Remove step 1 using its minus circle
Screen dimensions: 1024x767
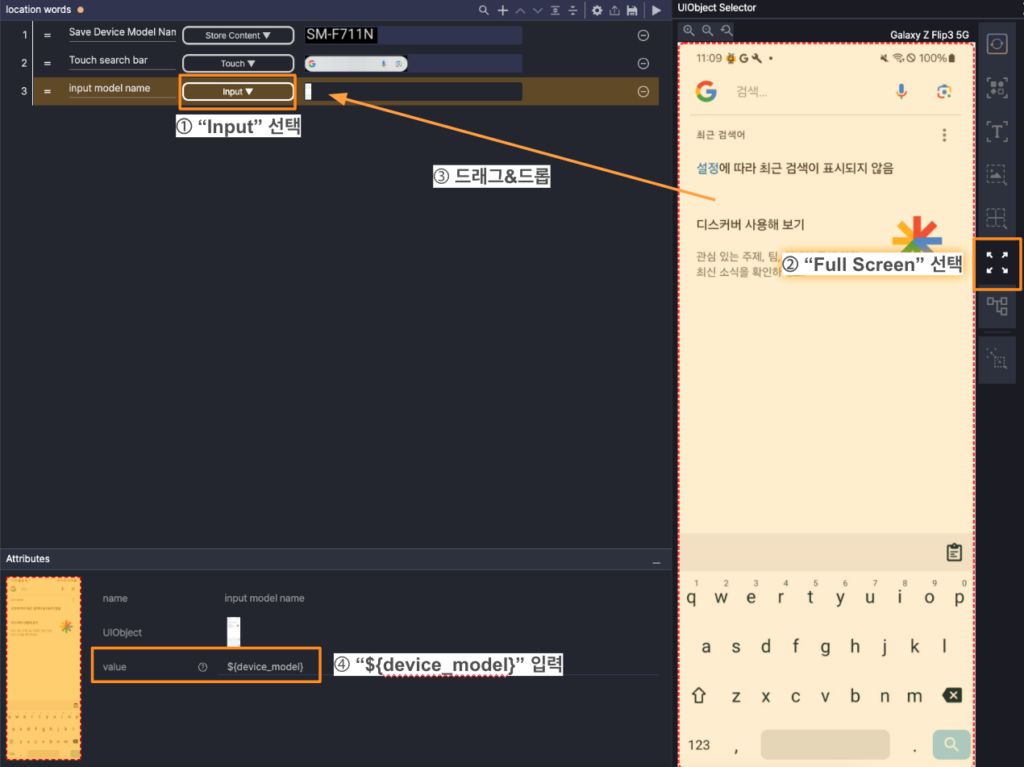(643, 36)
